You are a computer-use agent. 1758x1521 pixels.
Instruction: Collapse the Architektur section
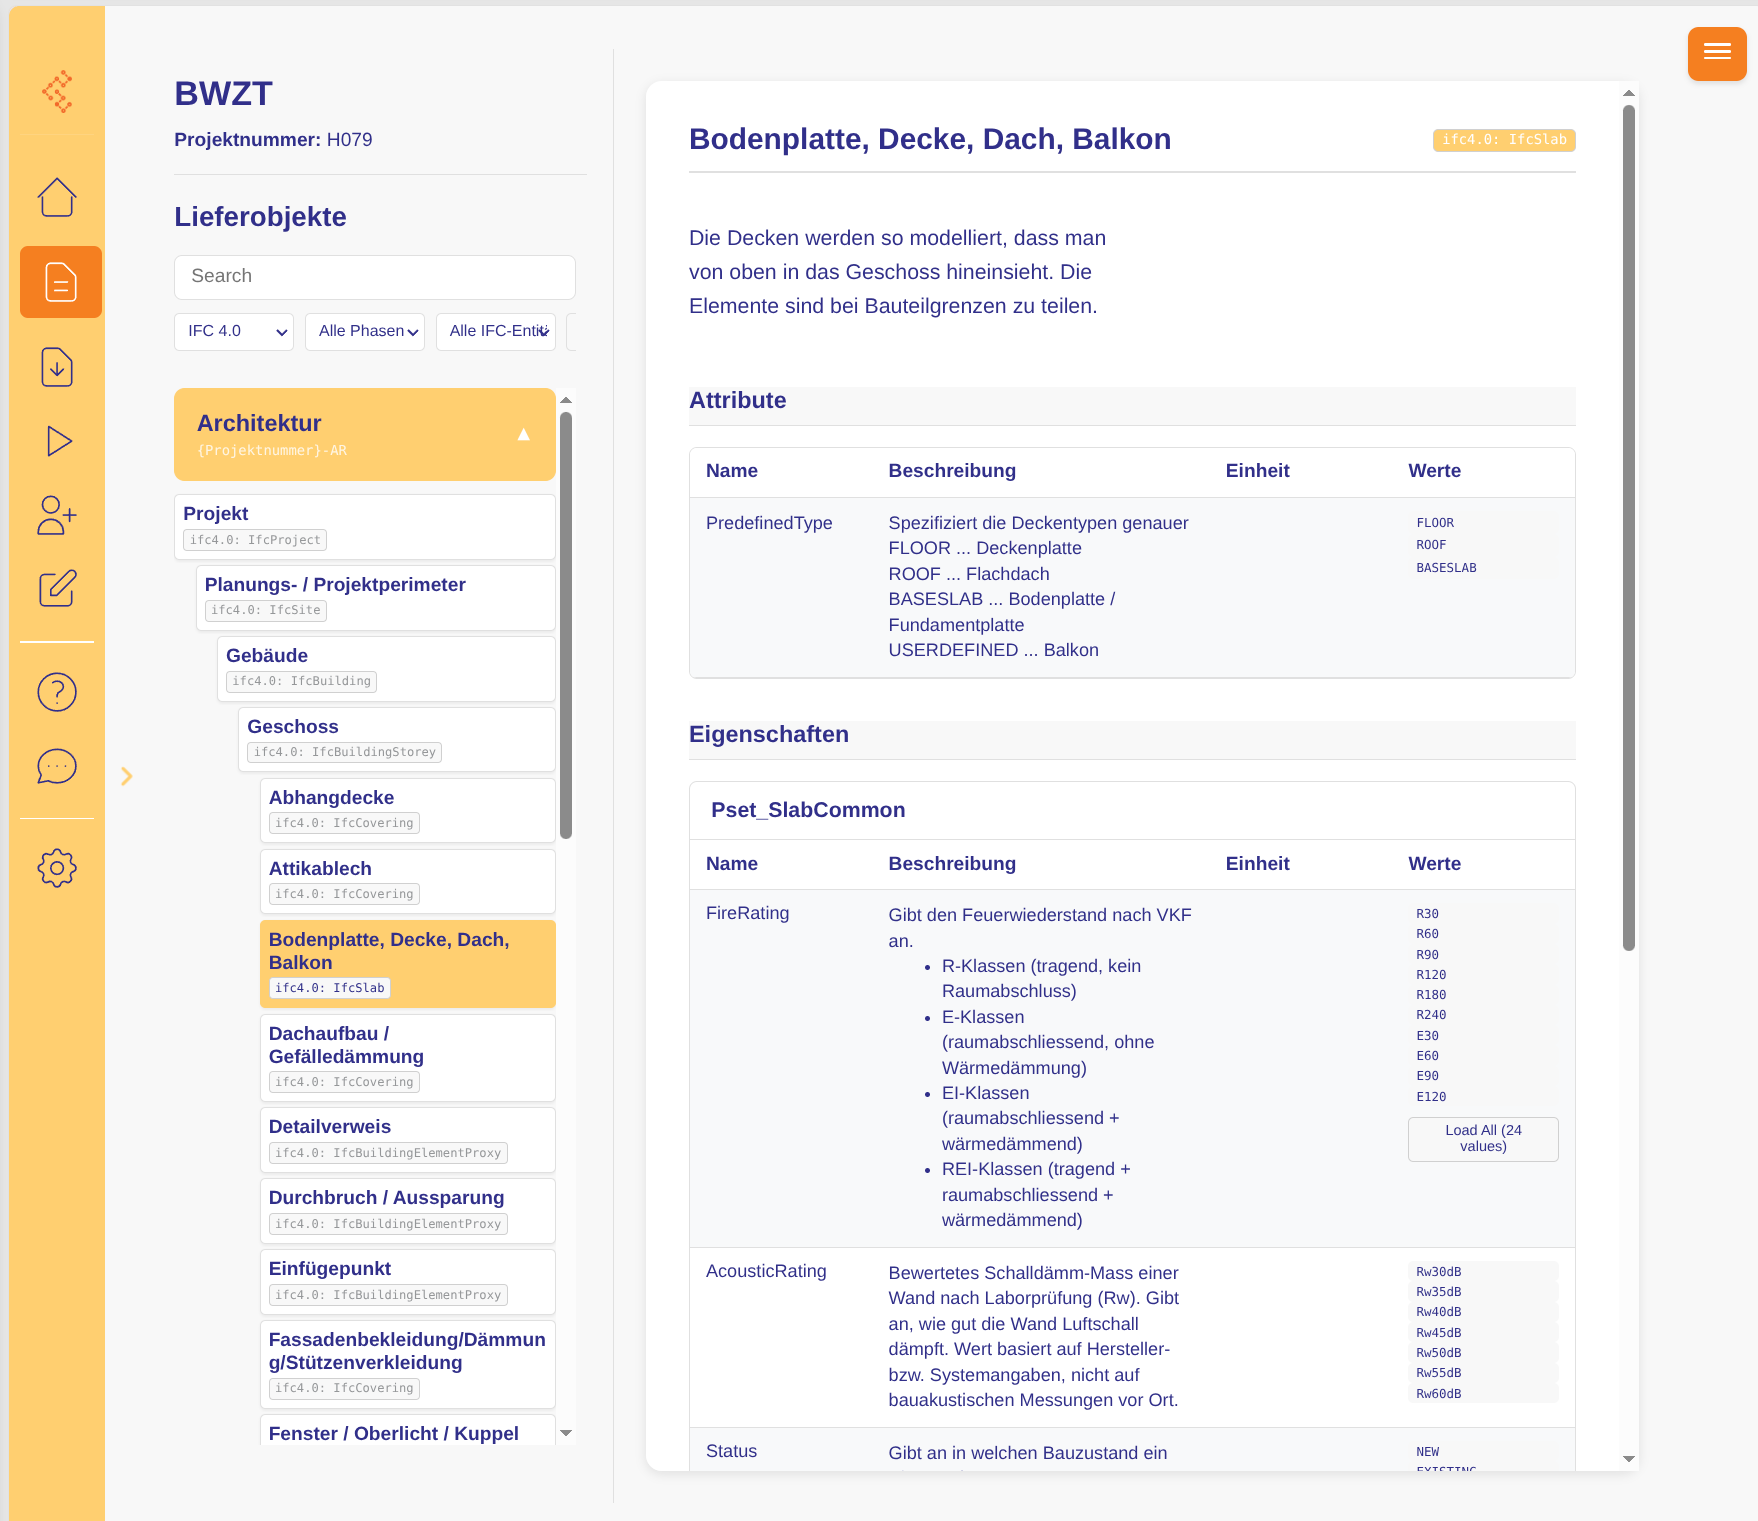click(x=365, y=434)
